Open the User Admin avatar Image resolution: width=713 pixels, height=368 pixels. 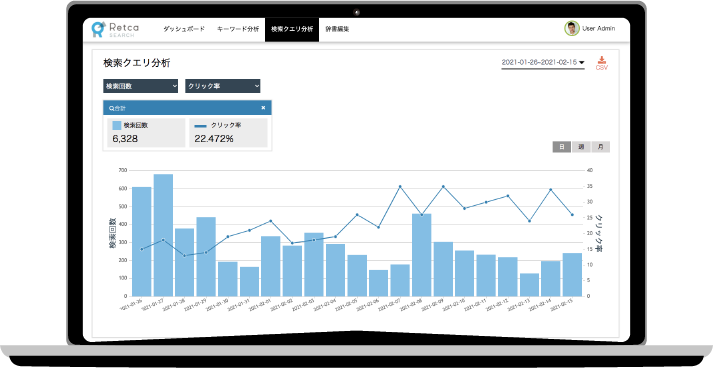click(572, 28)
